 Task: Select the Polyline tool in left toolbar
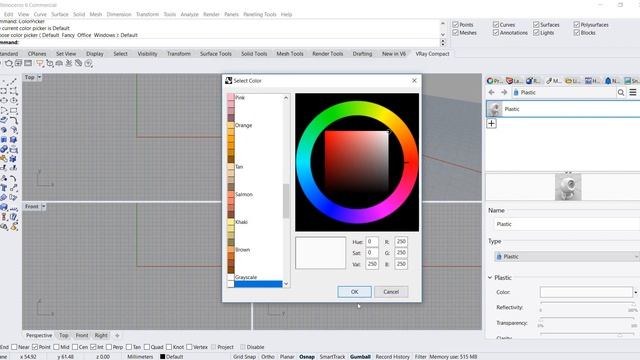click(13, 81)
